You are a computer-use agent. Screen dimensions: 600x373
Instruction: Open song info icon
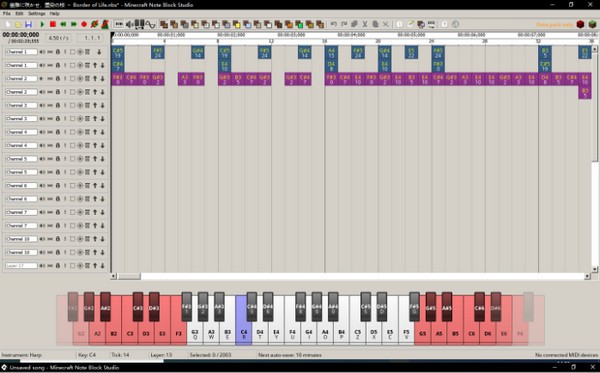[399, 24]
